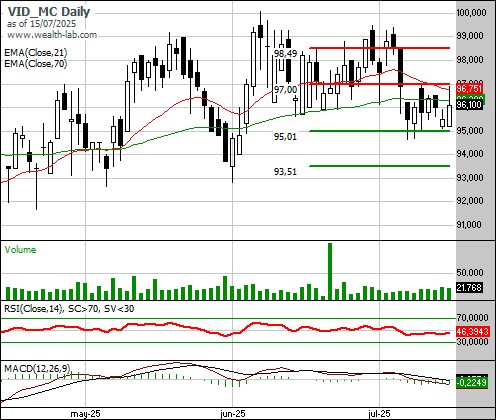The width and height of the screenshot is (496, 420).
Task: Click the -0,2249 MACD value tag
Action: [472, 382]
